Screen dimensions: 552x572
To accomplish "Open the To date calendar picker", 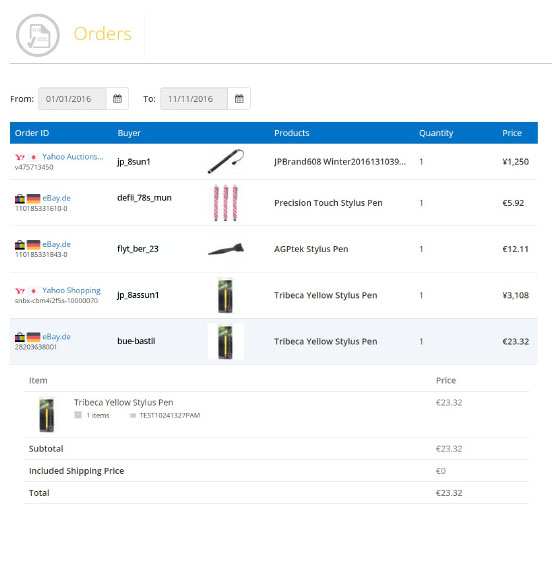I will [x=239, y=98].
